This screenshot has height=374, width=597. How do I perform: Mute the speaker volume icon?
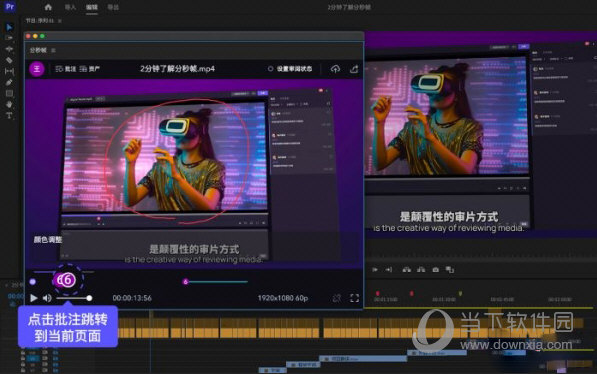tap(47, 298)
